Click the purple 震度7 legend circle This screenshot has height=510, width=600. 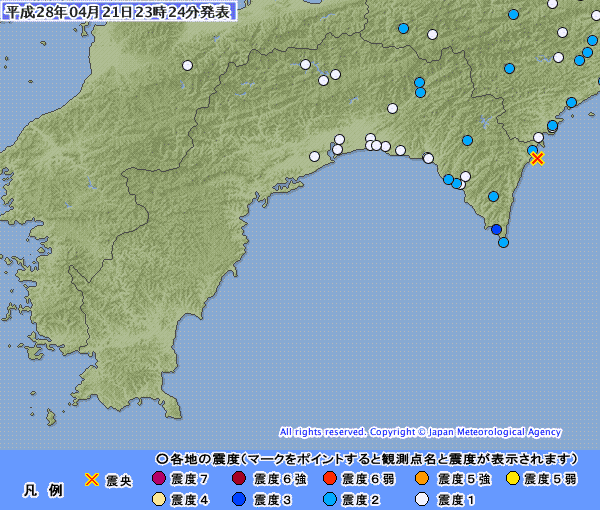point(158,478)
